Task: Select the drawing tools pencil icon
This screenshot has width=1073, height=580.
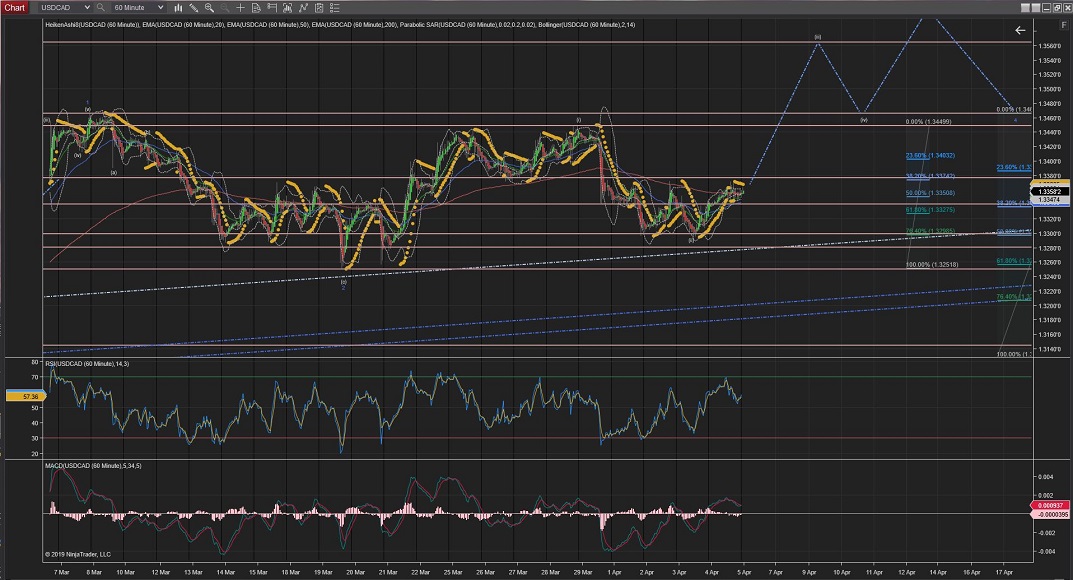Action: click(194, 8)
